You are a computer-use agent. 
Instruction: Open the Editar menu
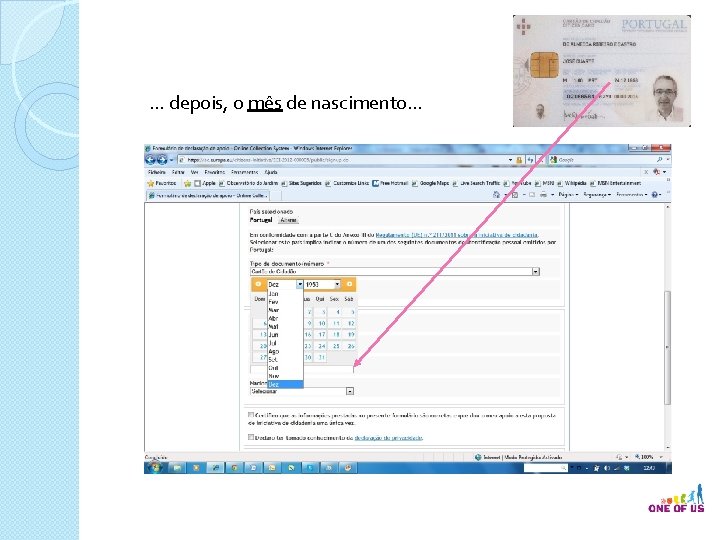(x=178, y=172)
